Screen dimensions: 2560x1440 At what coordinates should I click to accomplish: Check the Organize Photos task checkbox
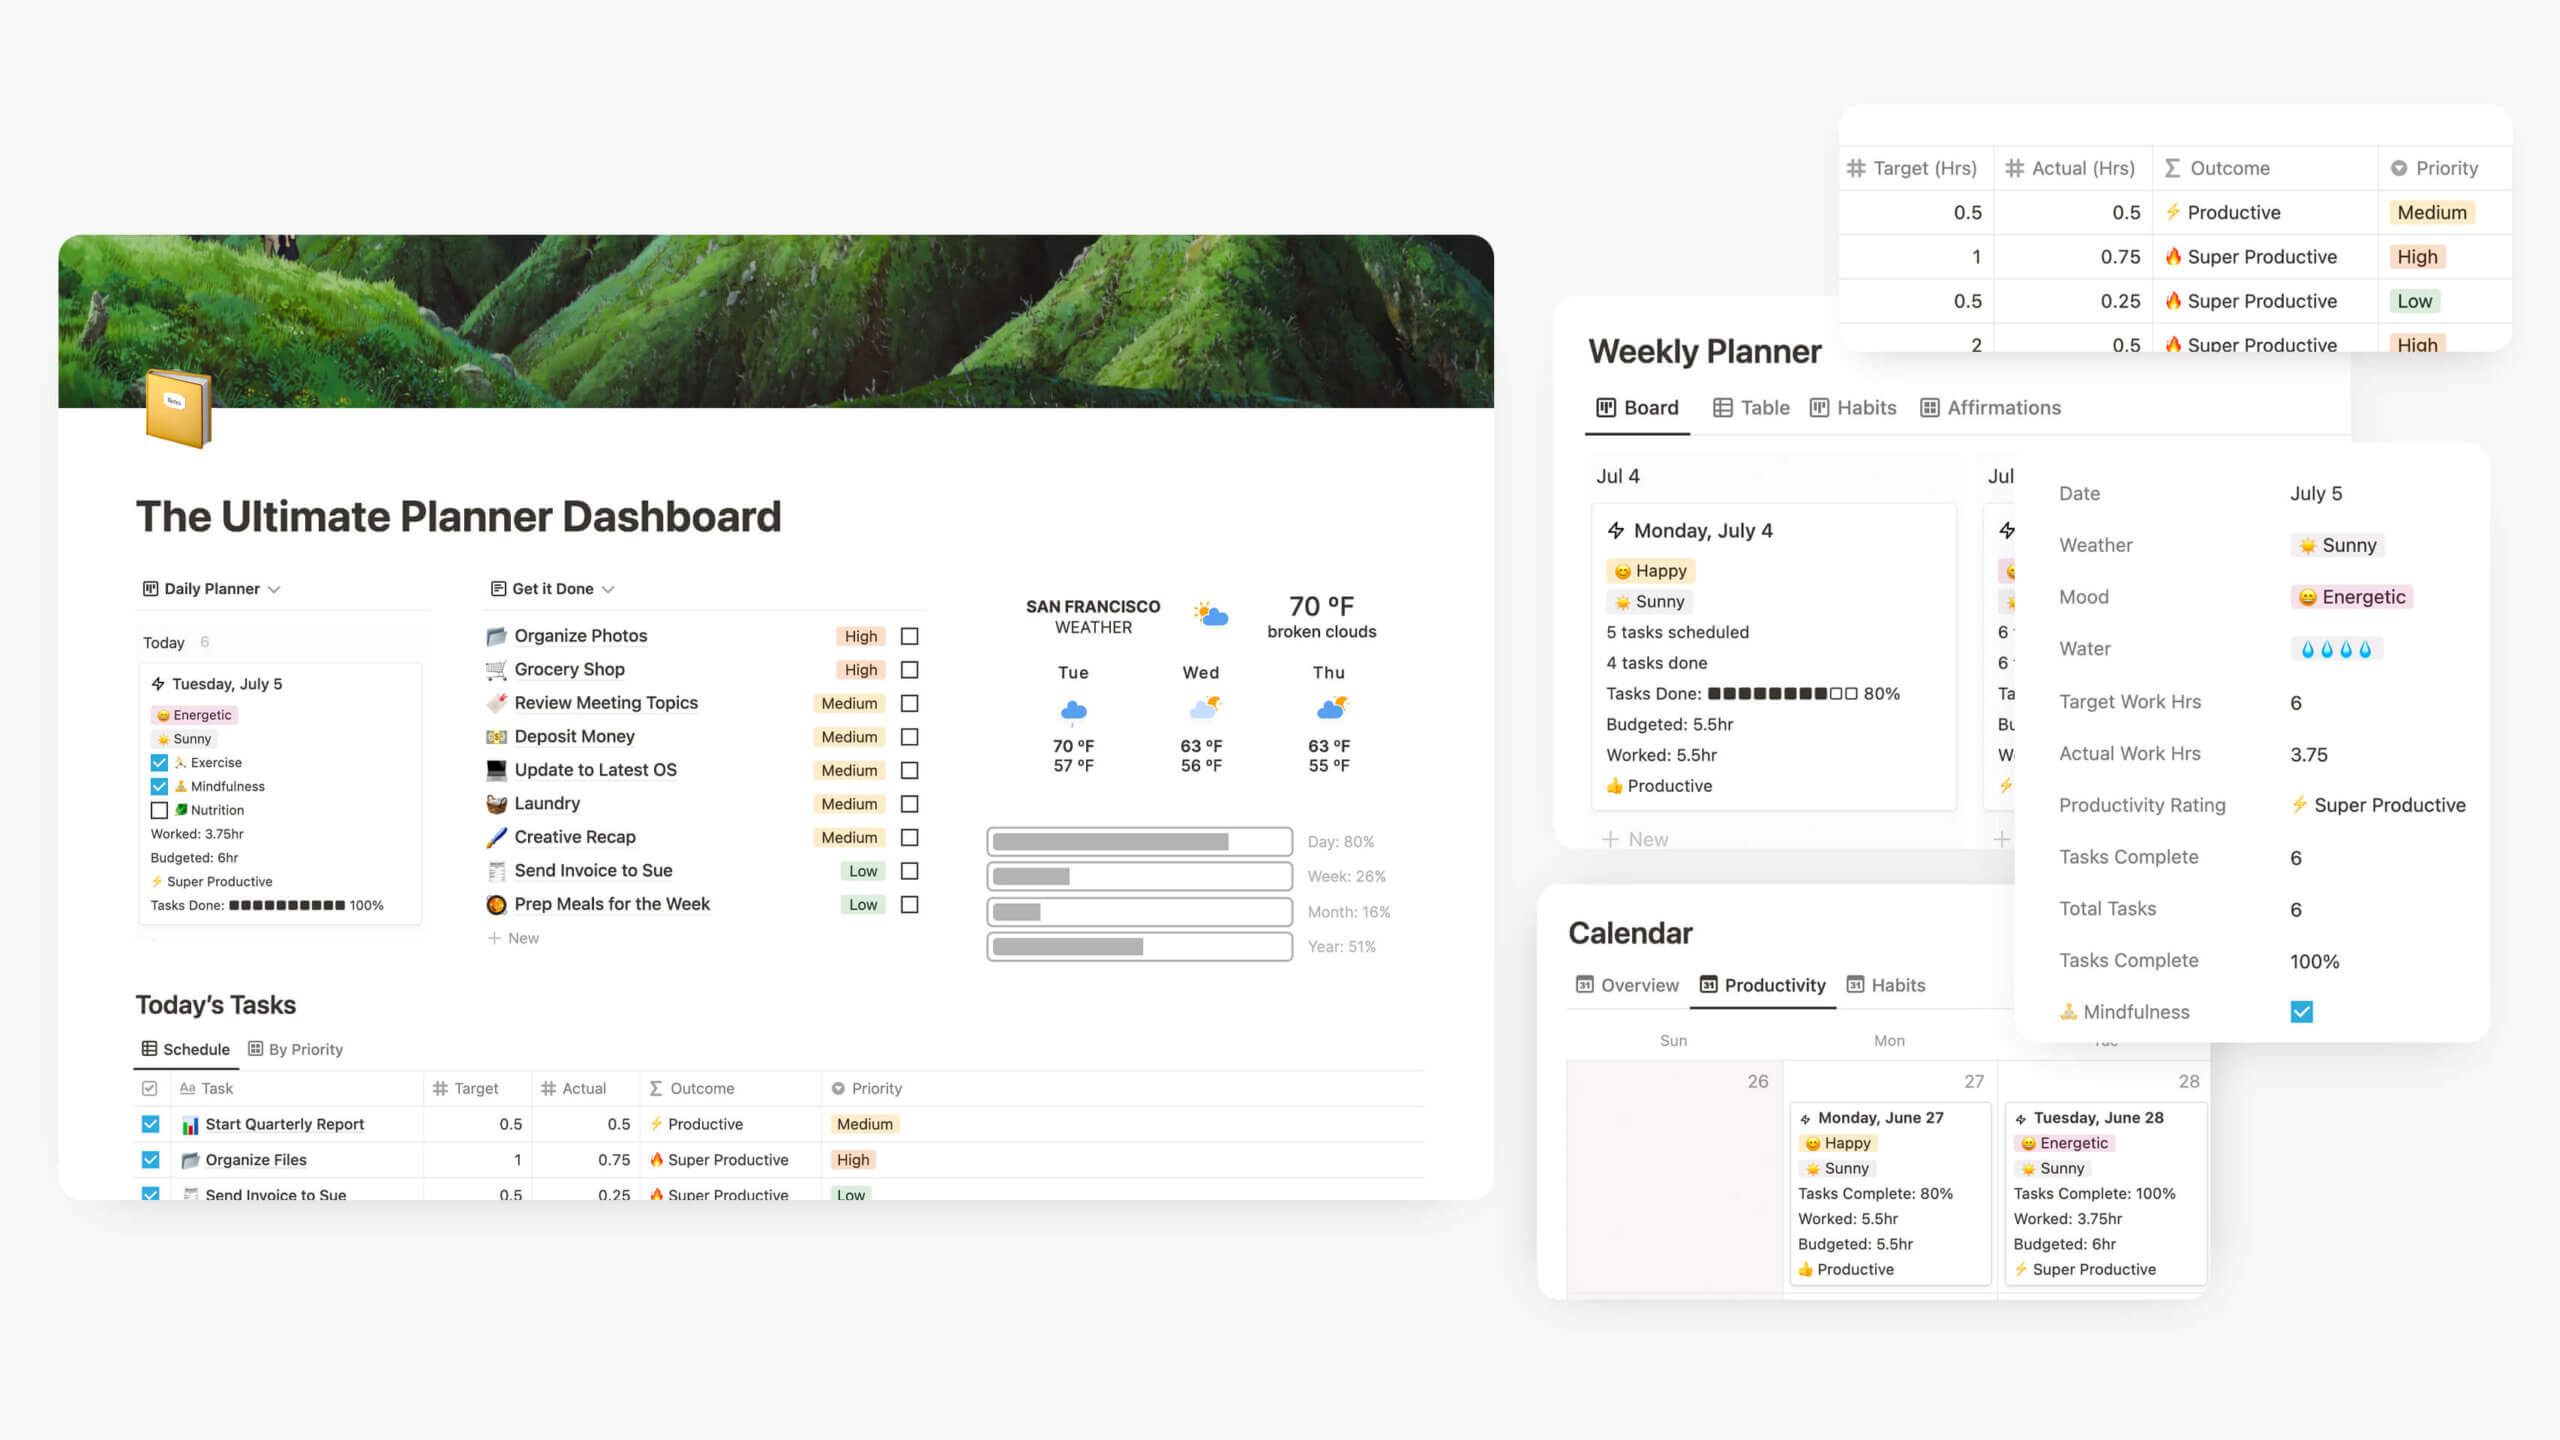(911, 635)
